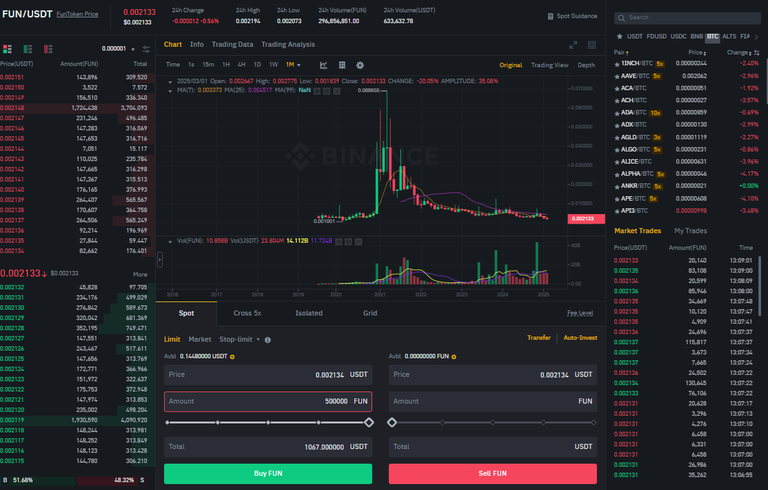Viewport: 768px width, 490px height.
Task: Click the buy Amount input field
Action: (268, 401)
